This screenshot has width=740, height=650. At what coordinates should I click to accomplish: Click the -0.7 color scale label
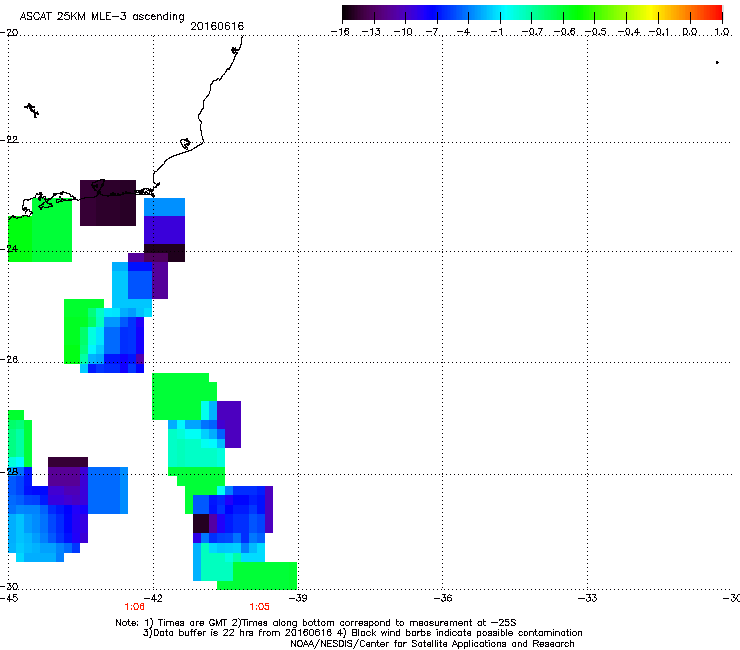[x=532, y=32]
